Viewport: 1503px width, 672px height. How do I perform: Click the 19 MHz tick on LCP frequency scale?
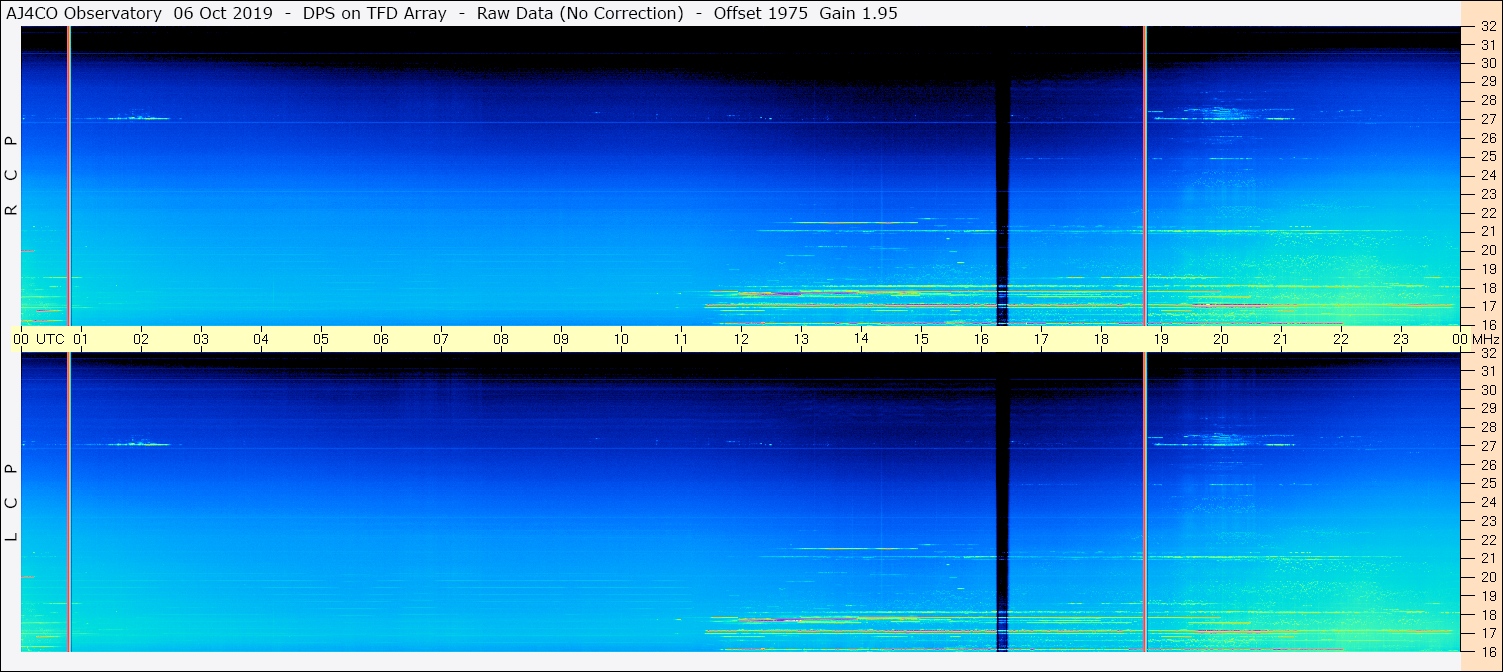1487,595
